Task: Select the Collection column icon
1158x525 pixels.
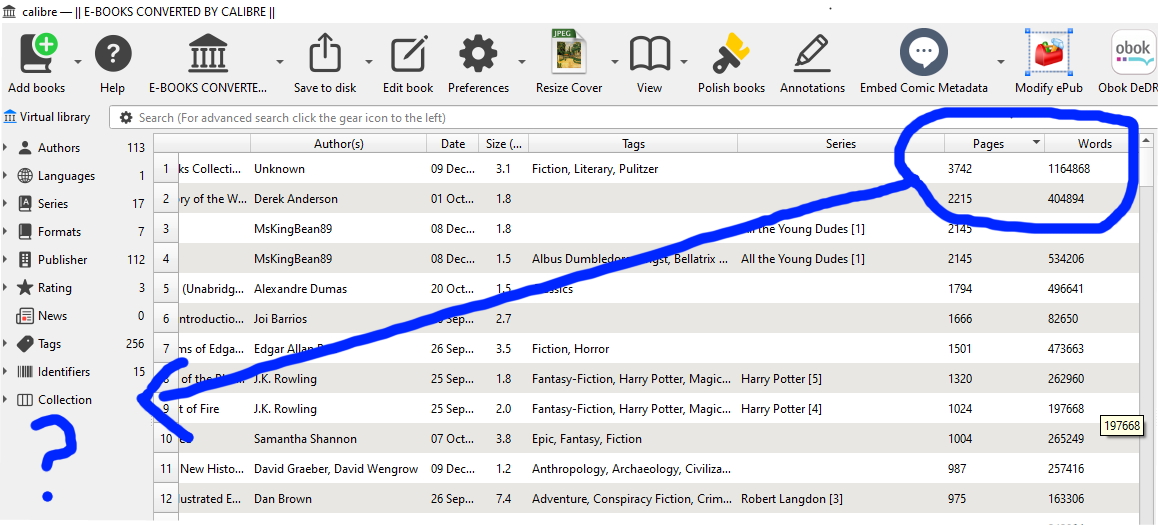Action: pyautogui.click(x=25, y=399)
